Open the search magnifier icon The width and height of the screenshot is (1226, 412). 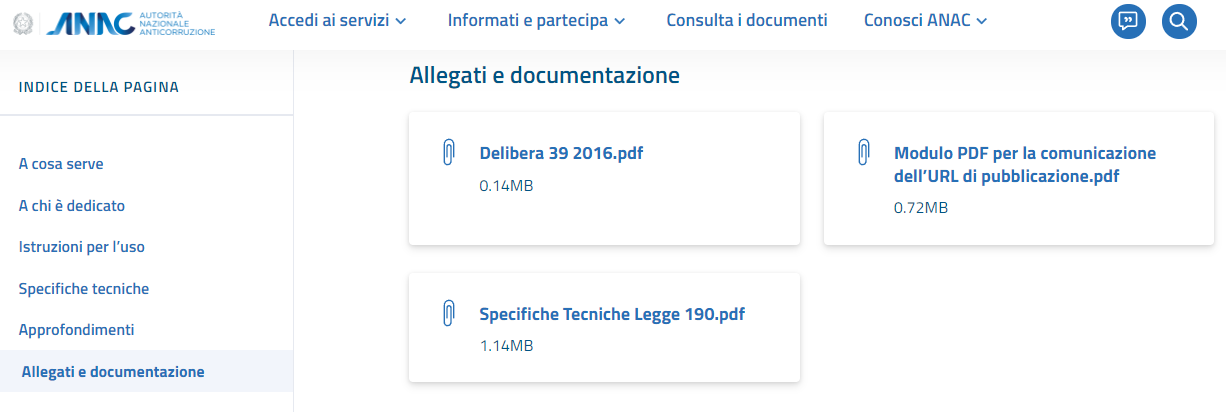click(1179, 21)
